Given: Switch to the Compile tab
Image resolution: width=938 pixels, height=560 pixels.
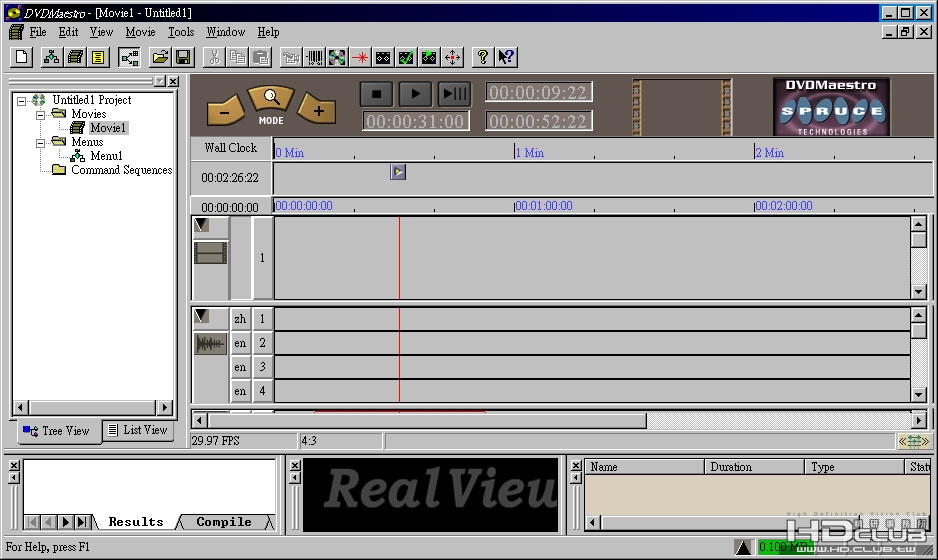Looking at the screenshot, I should tap(224, 522).
